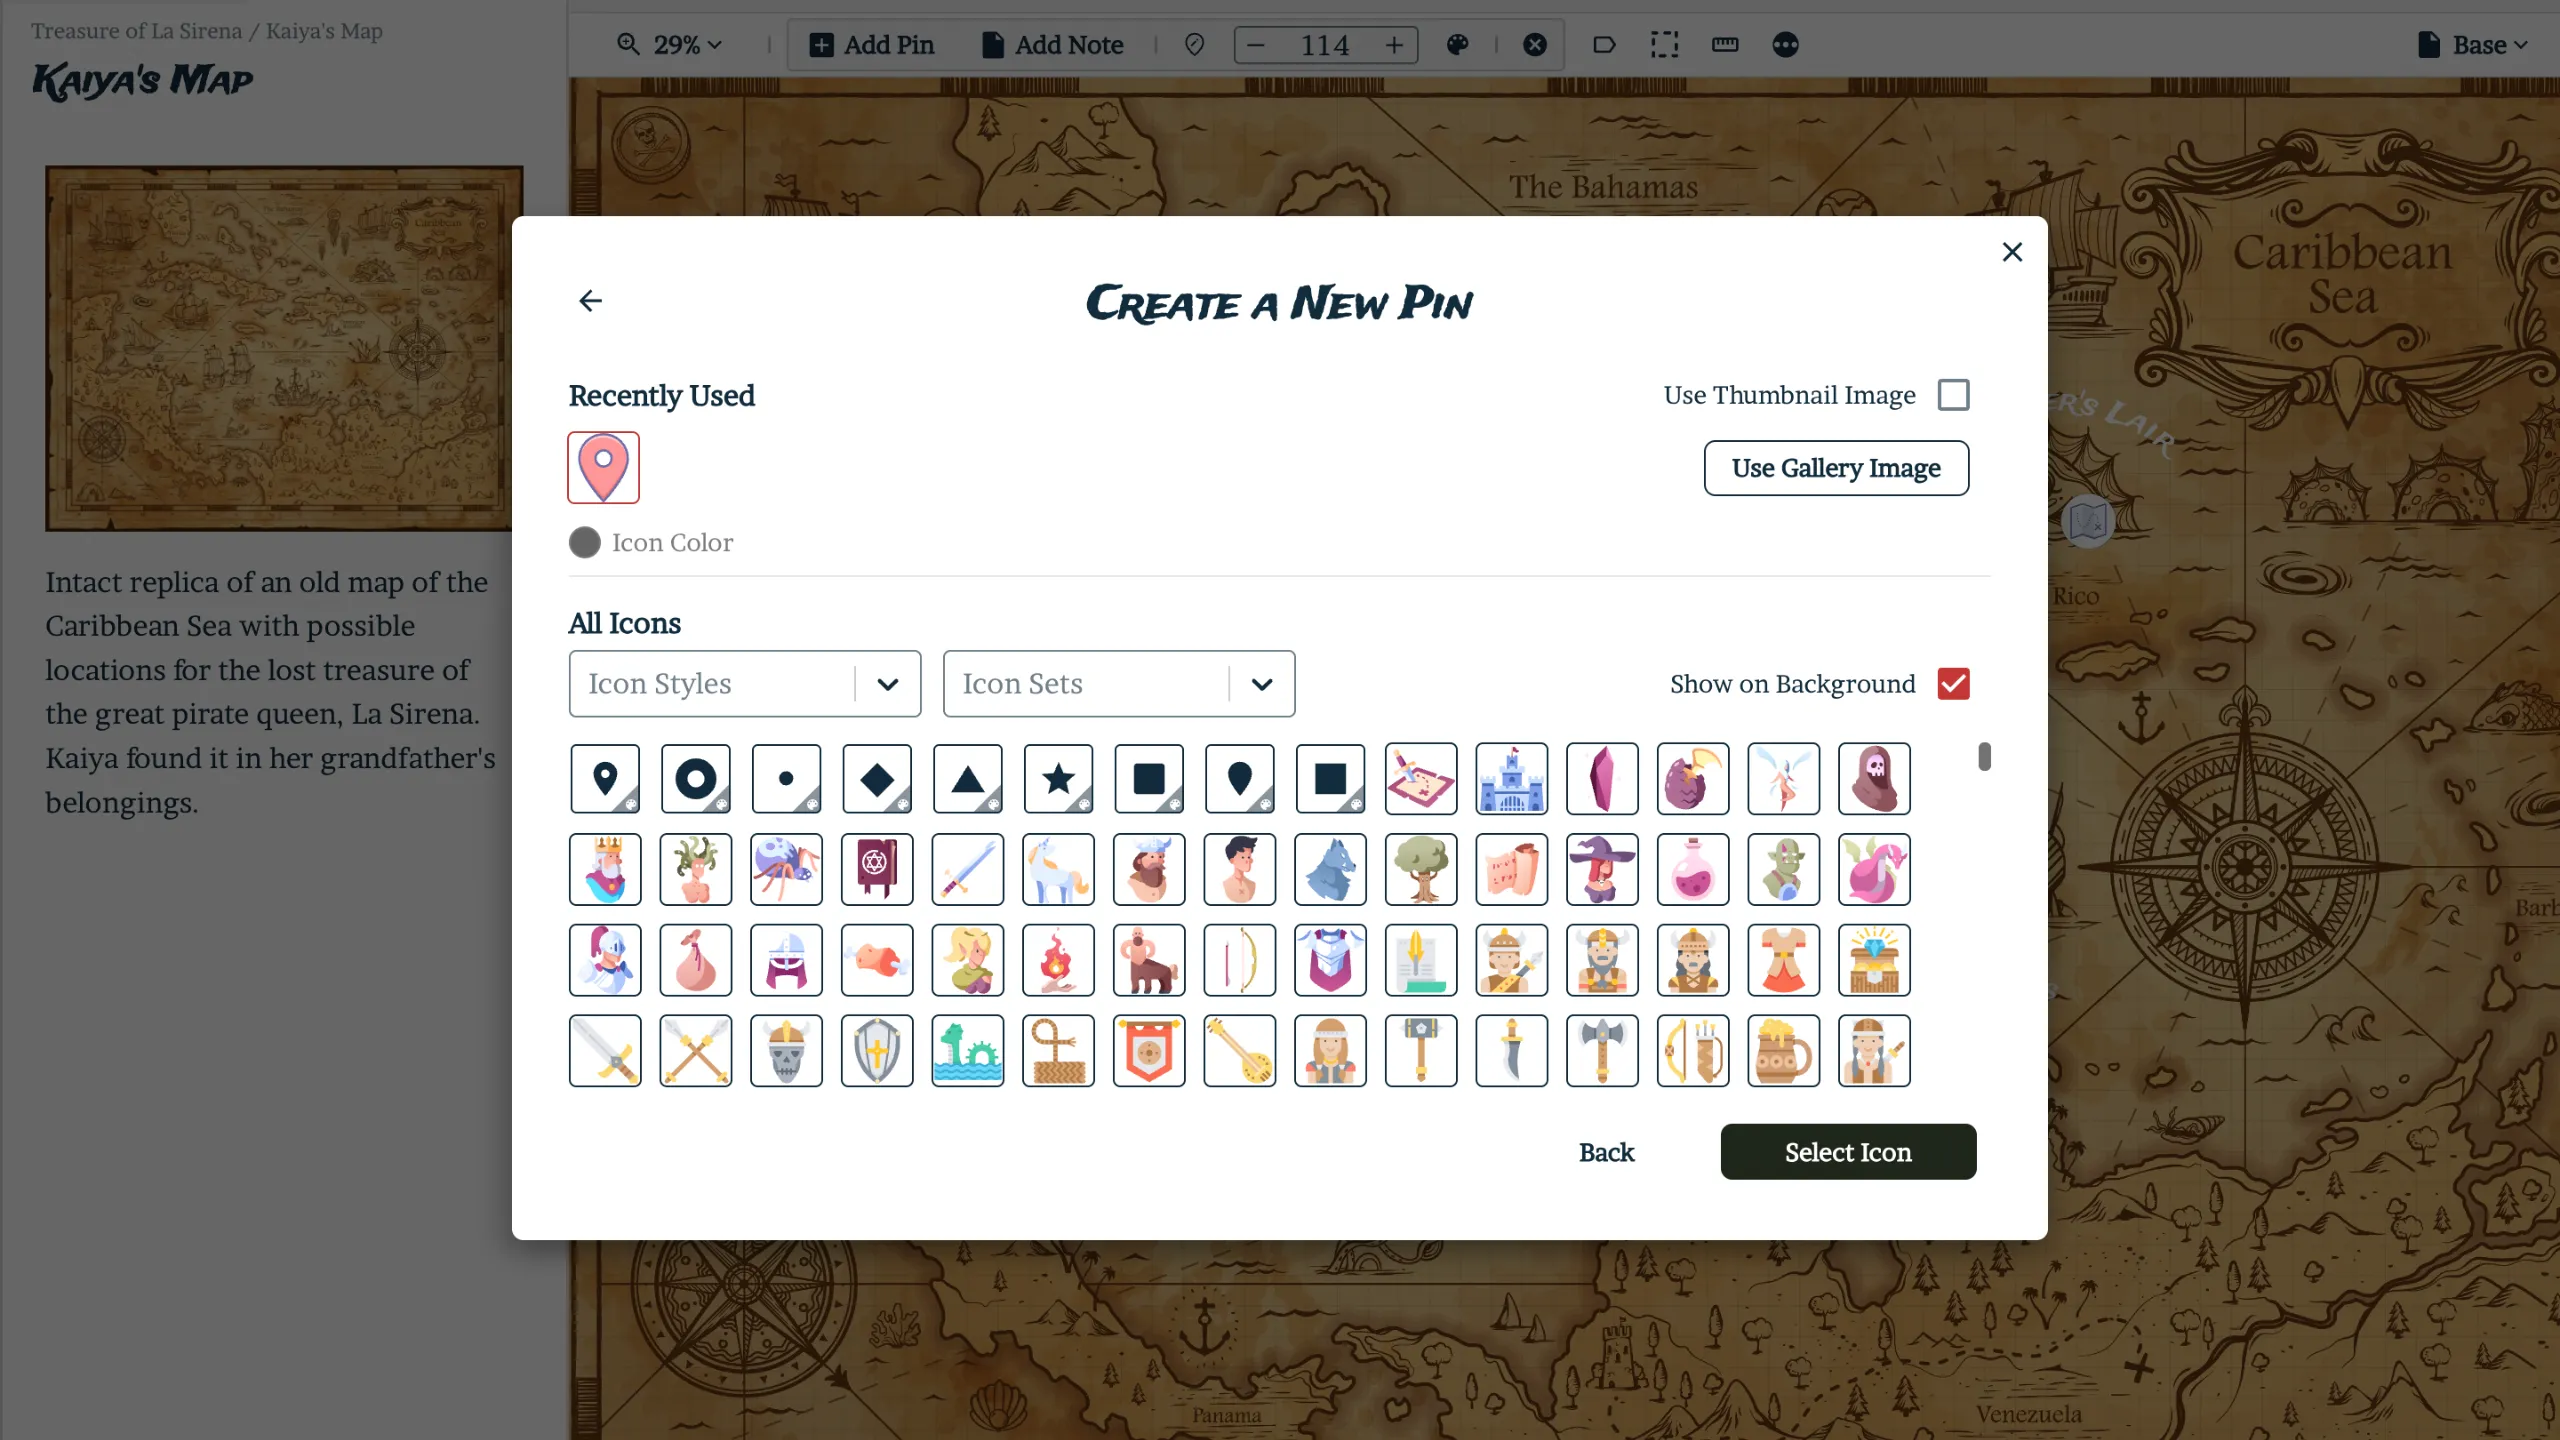The height and width of the screenshot is (1440, 2560).
Task: Open the Icon Styles dropdown
Action: (x=745, y=684)
